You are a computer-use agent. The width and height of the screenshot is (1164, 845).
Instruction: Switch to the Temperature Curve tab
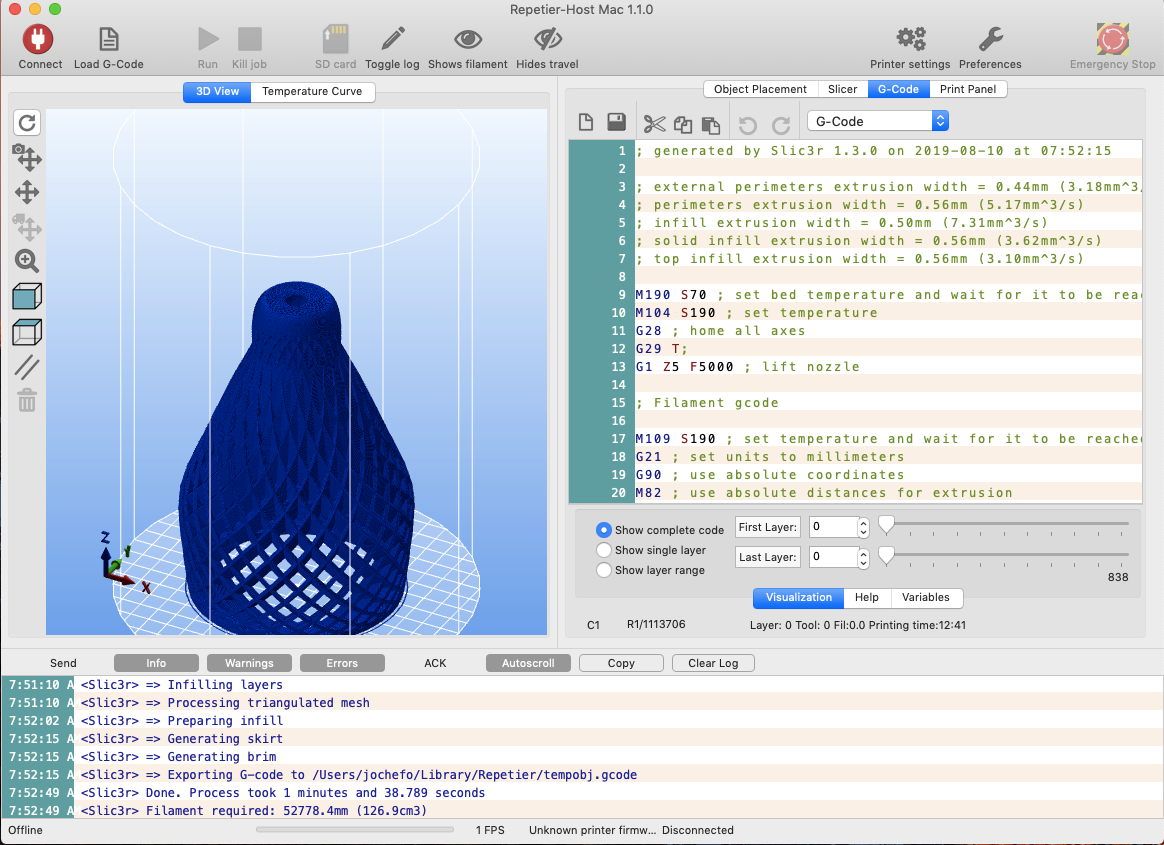pyautogui.click(x=312, y=91)
